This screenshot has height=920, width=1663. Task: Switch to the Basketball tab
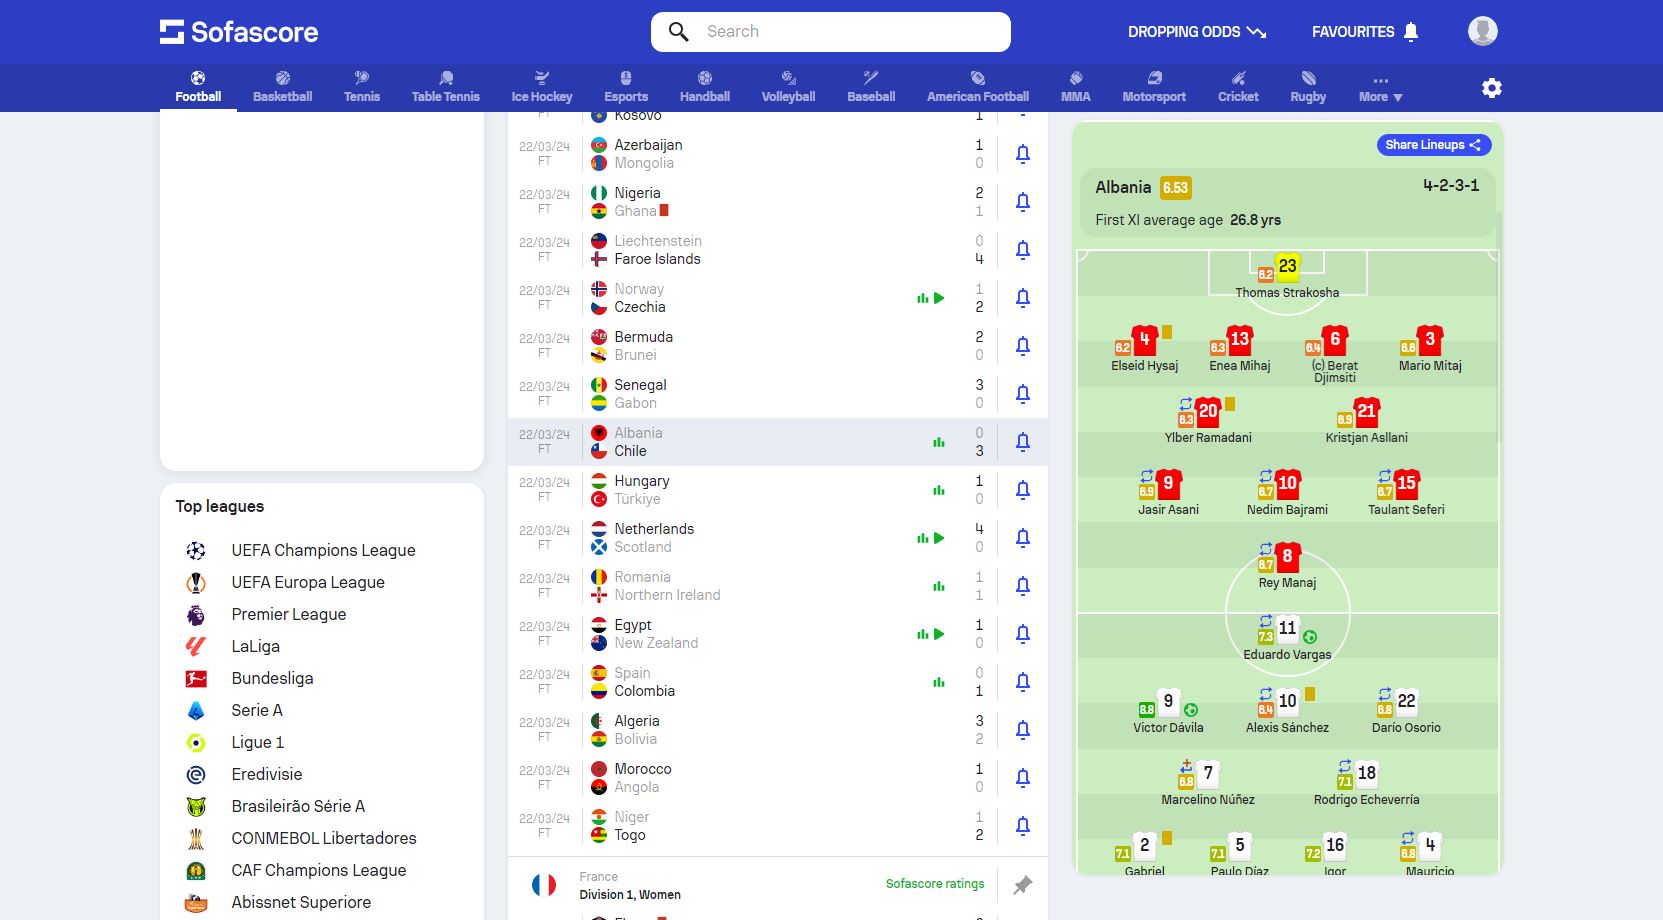click(x=282, y=88)
